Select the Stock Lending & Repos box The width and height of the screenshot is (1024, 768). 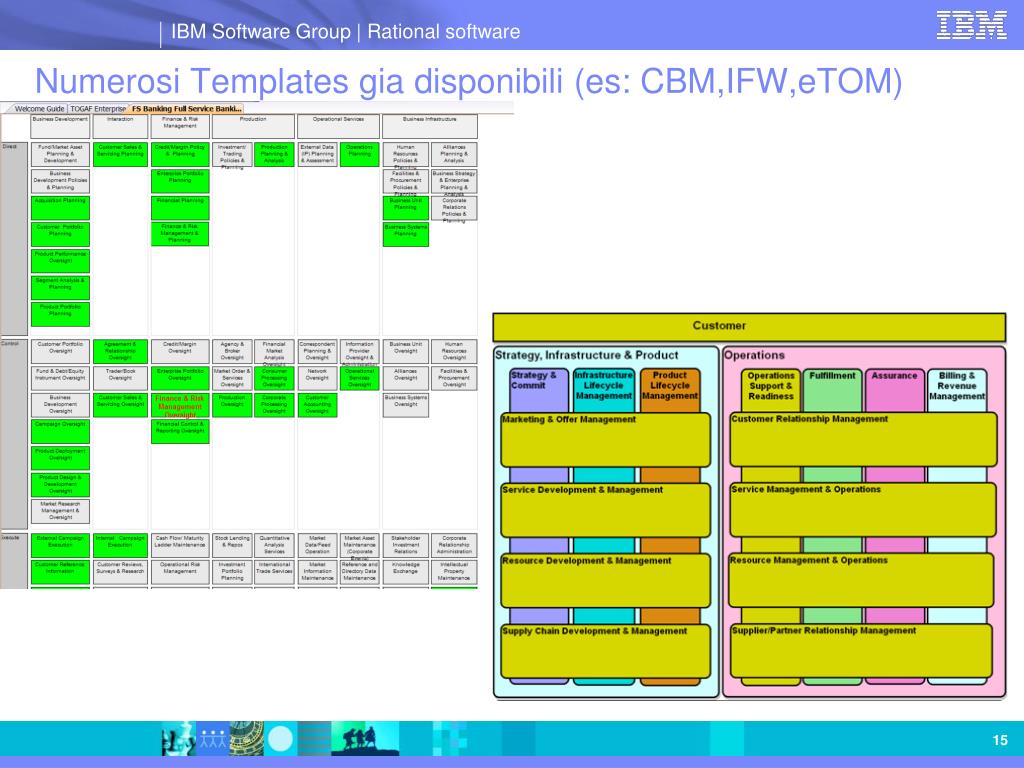232,545
